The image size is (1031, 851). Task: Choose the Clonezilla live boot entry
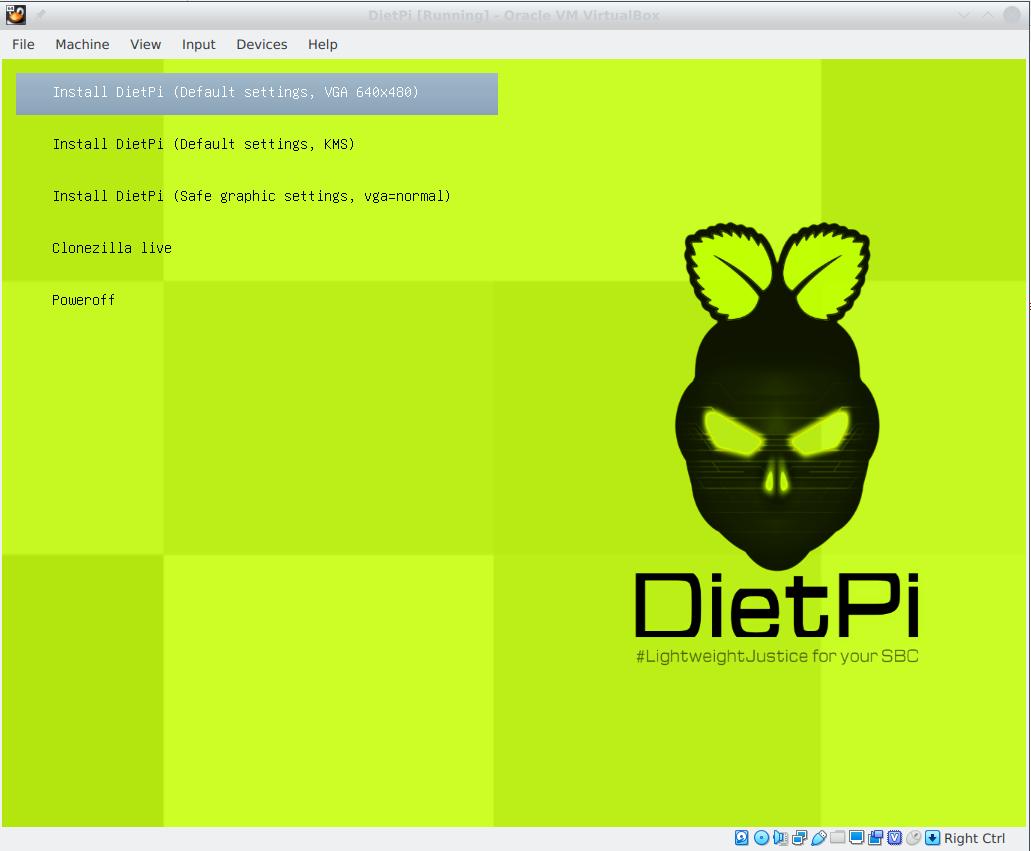112,248
